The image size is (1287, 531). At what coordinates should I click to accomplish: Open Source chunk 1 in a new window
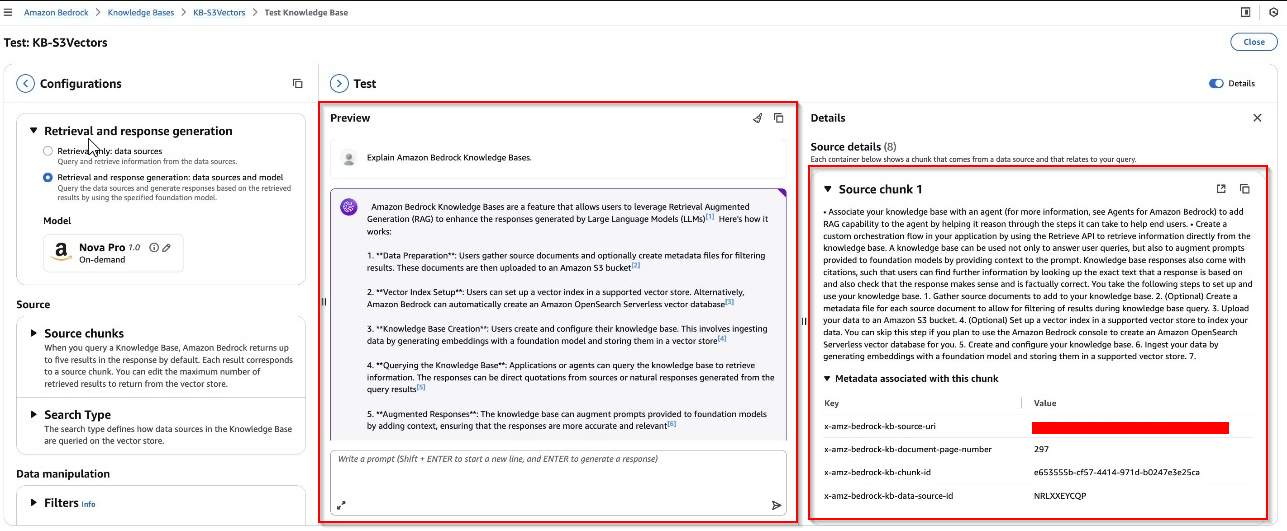click(1221, 189)
